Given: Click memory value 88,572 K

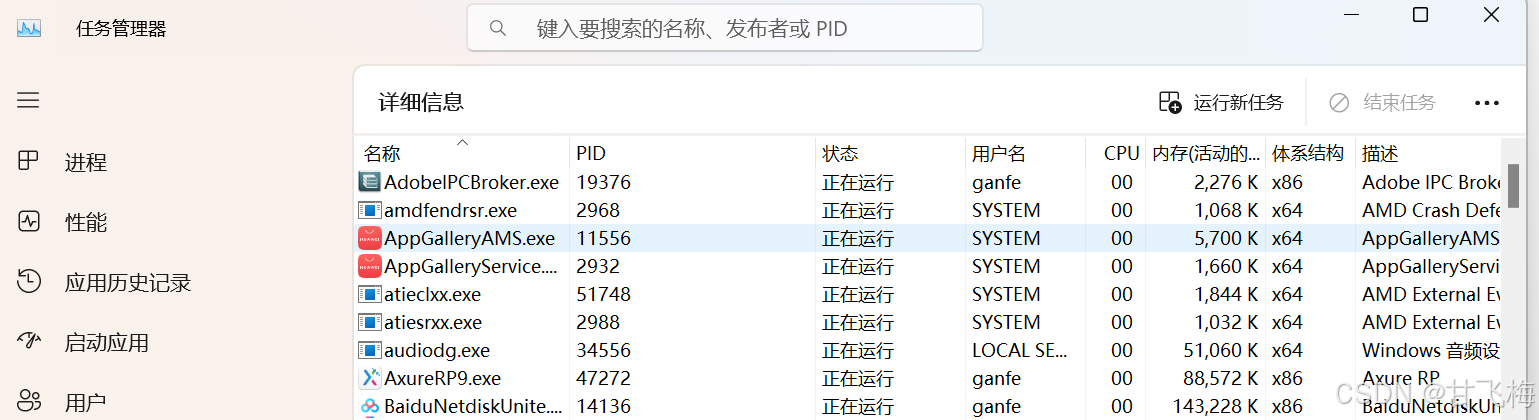Looking at the screenshot, I should click(1220, 378).
